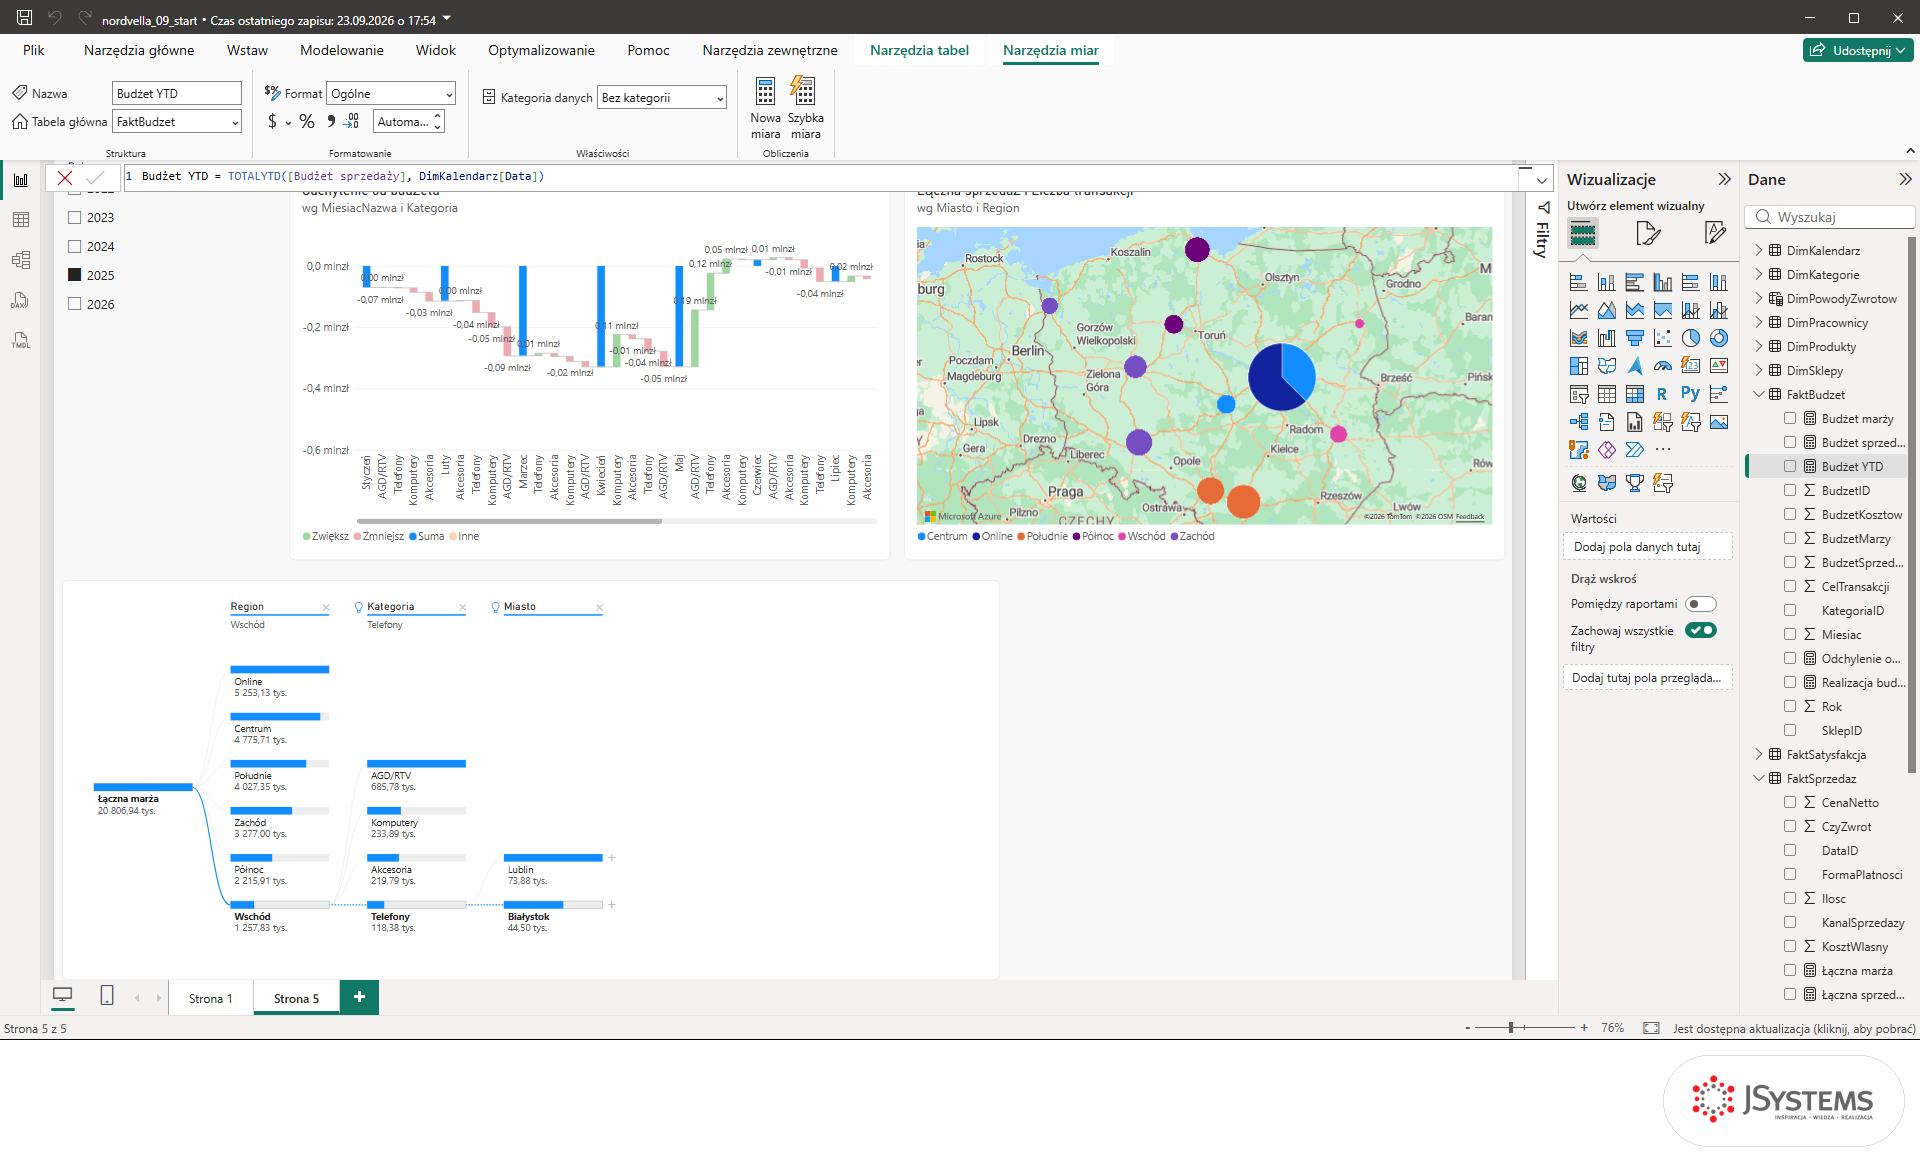The height and width of the screenshot is (1162, 1920).
Task: Add a new report page
Action: [x=359, y=997]
